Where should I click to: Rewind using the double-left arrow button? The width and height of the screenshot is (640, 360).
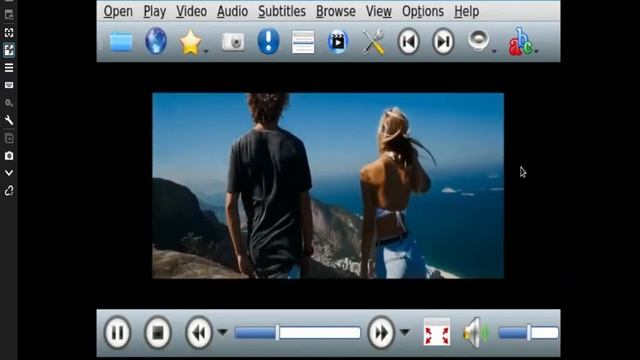tap(199, 333)
